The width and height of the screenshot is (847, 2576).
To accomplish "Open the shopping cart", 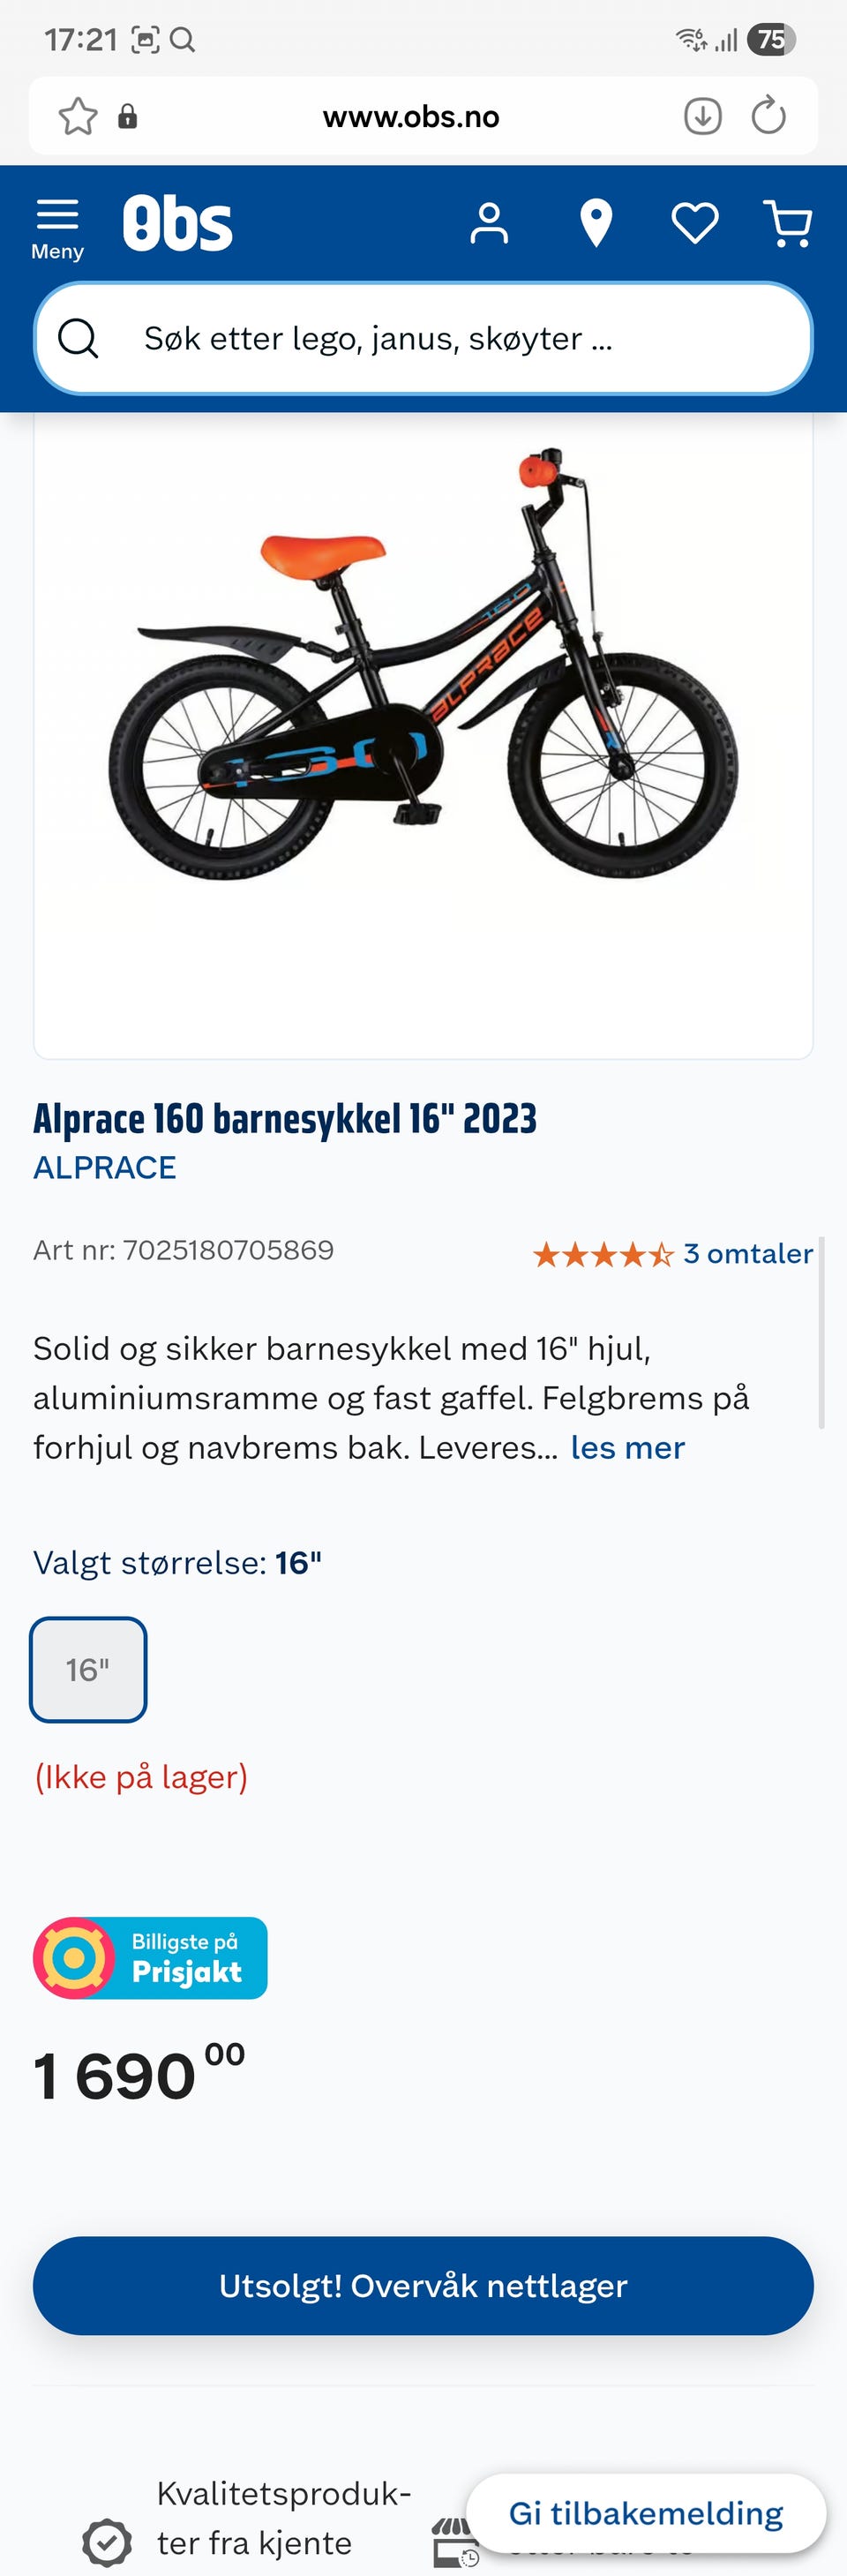I will 788,223.
